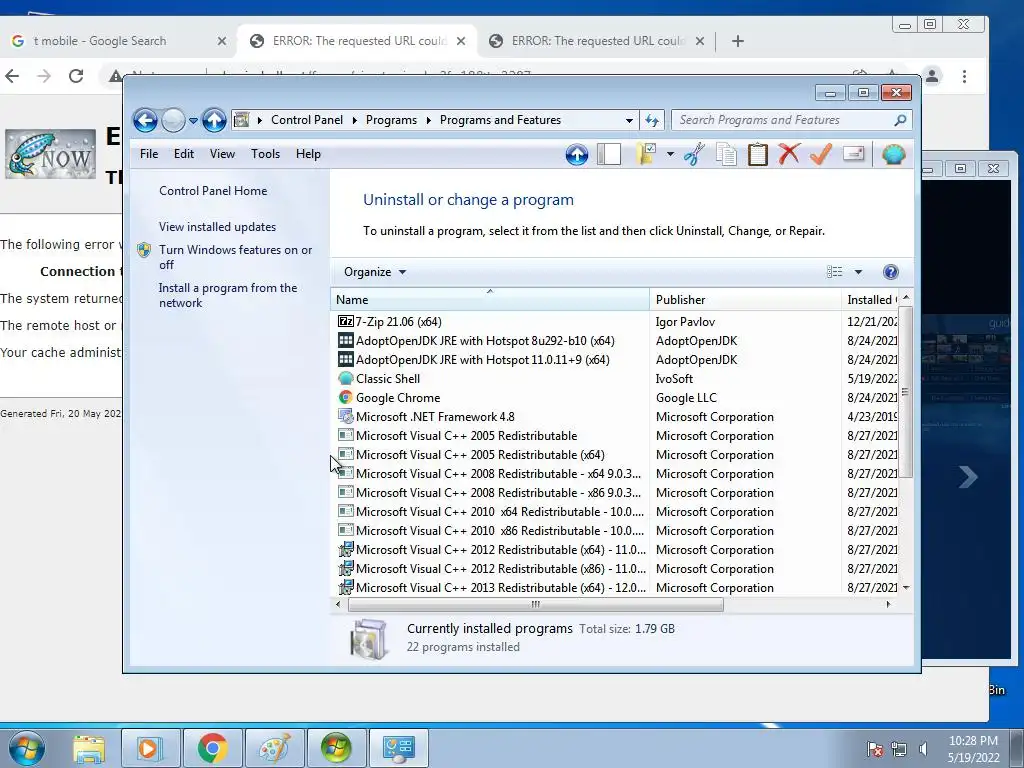1024x768 pixels.
Task: Click Chrome's back arrow icon
Action: tap(12, 76)
